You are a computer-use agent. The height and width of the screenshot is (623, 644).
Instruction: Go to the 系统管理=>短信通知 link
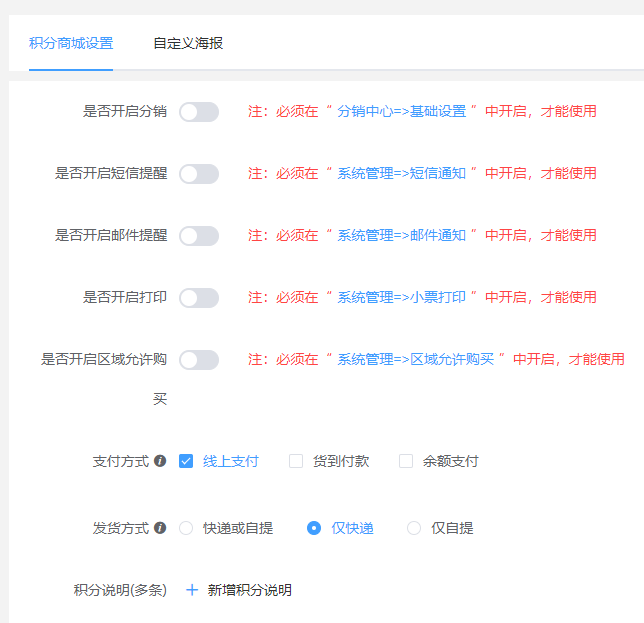[402, 174]
